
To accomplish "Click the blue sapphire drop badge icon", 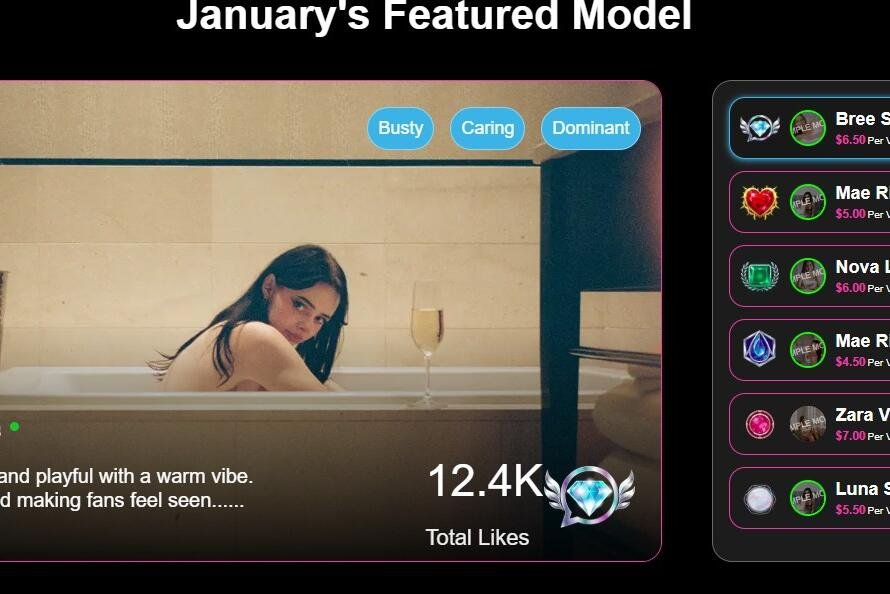I will 759,349.
